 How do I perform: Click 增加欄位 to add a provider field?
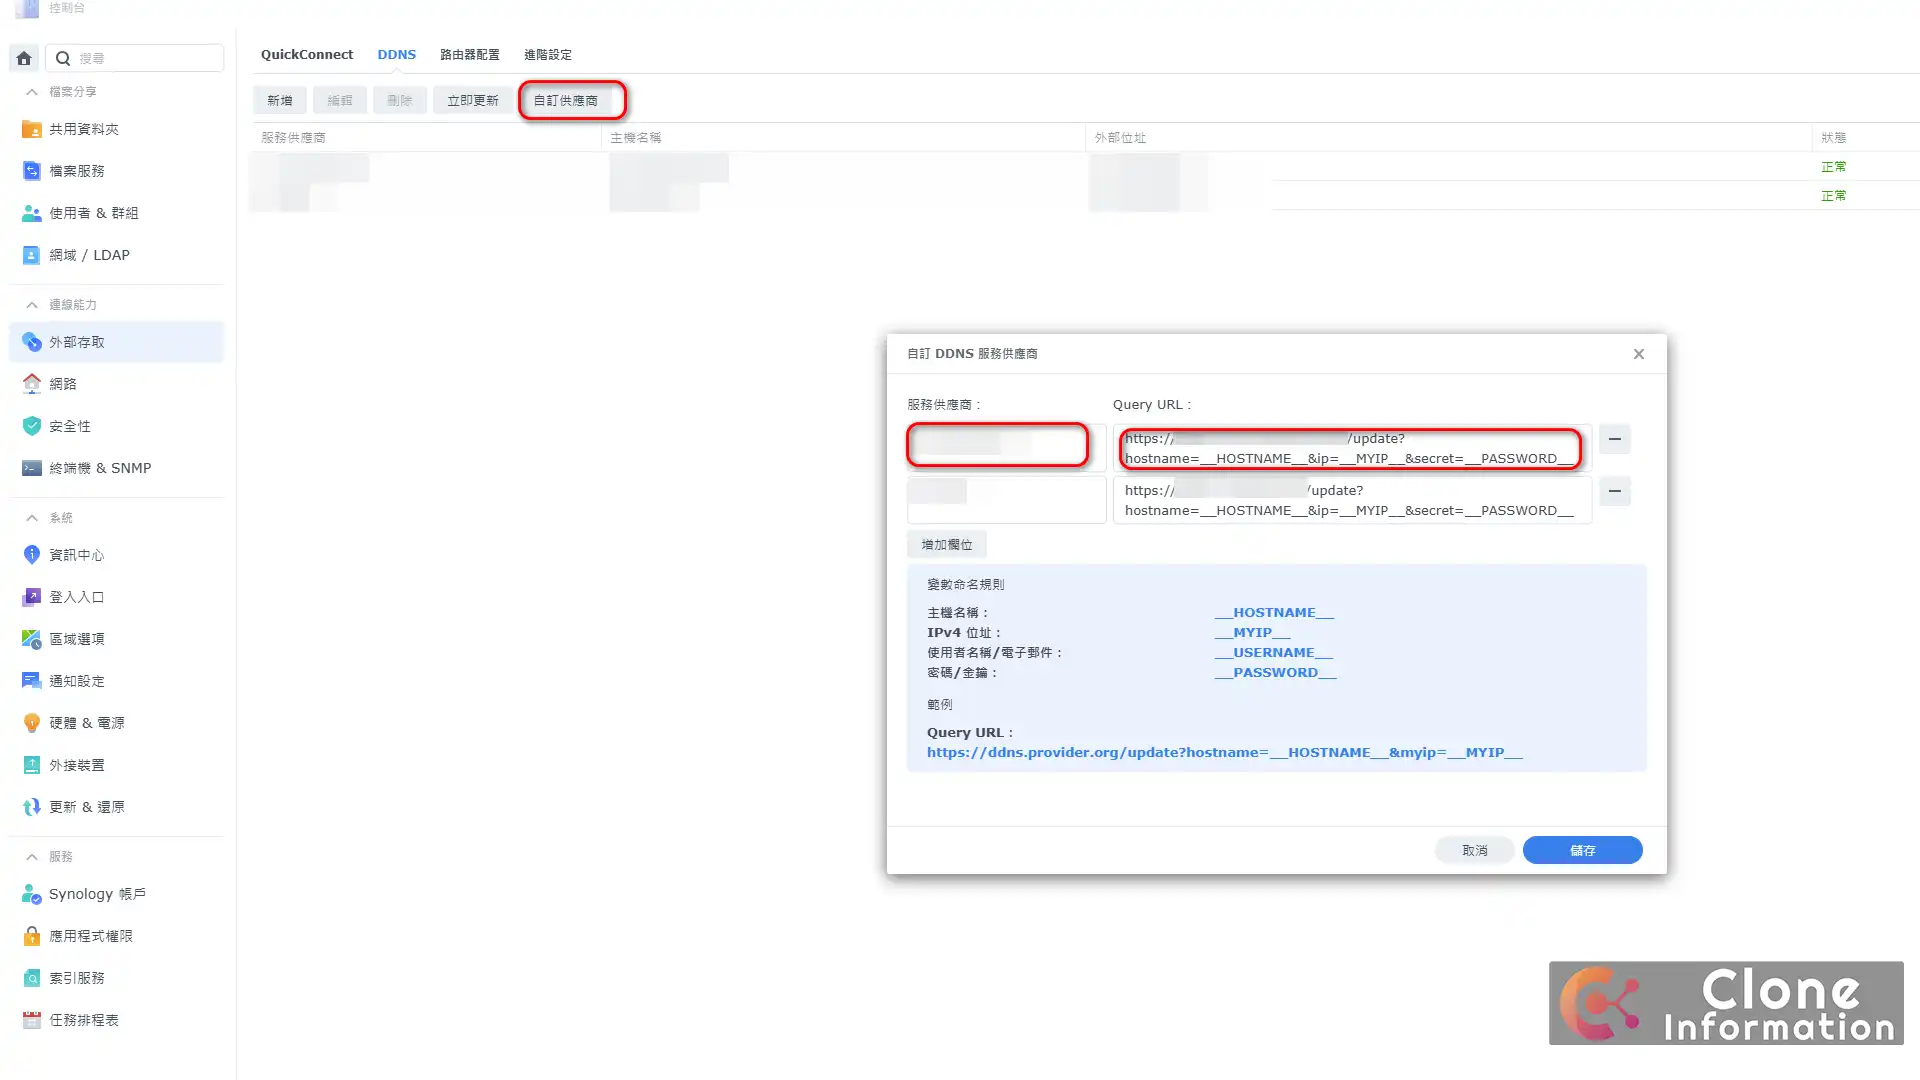tap(945, 544)
